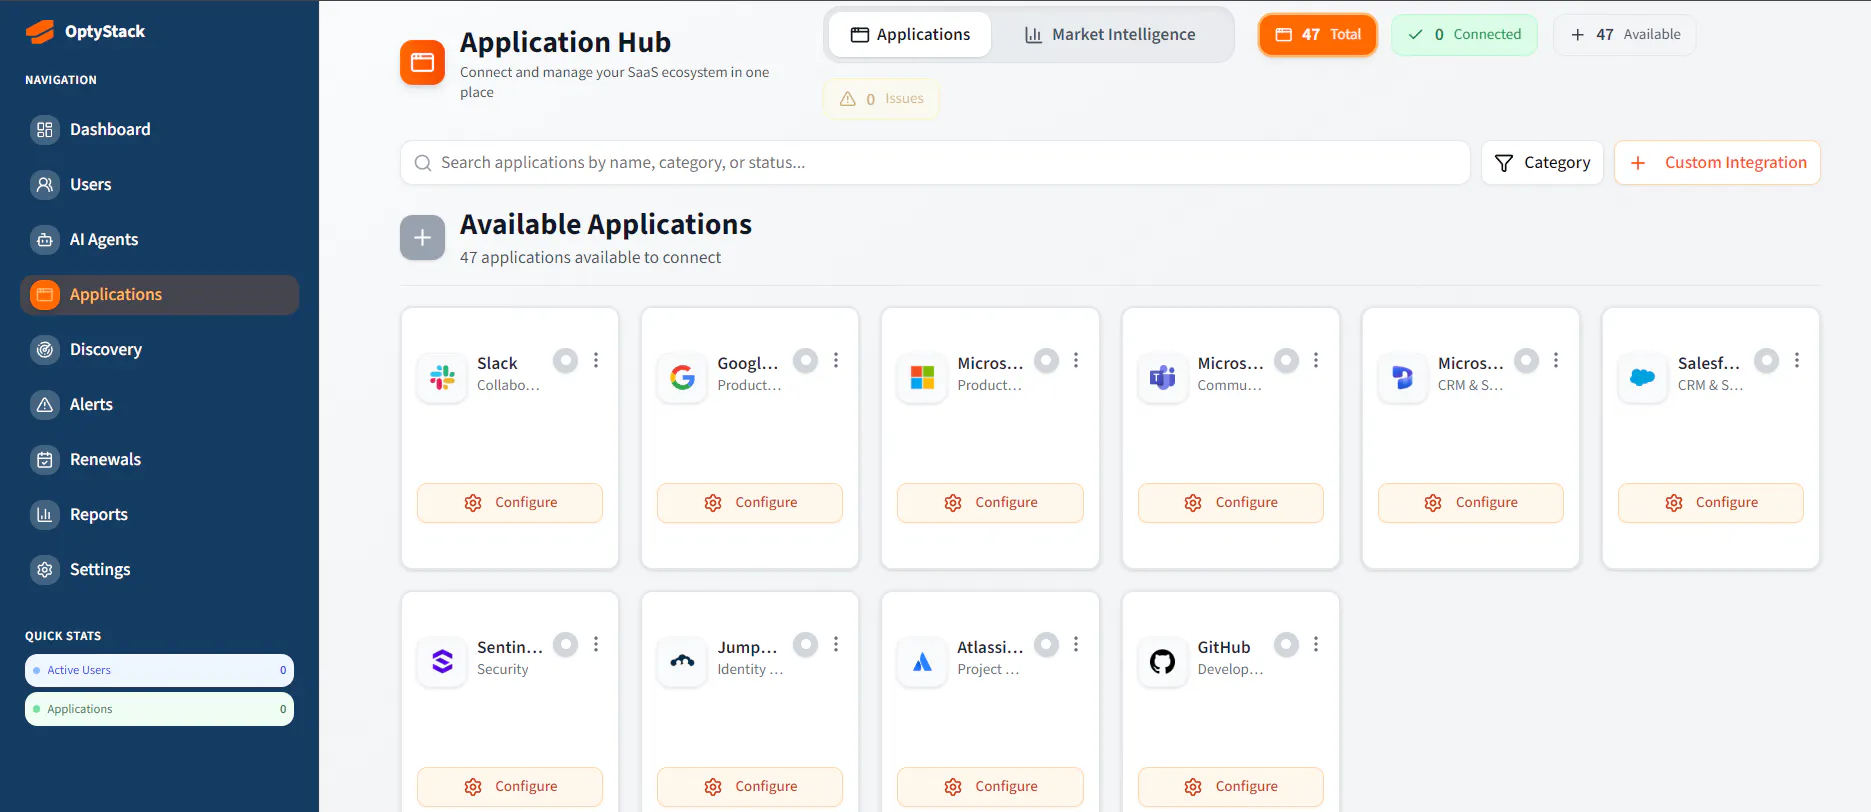Viewport: 1871px width, 812px height.
Task: Focus the search applications field
Action: click(935, 162)
